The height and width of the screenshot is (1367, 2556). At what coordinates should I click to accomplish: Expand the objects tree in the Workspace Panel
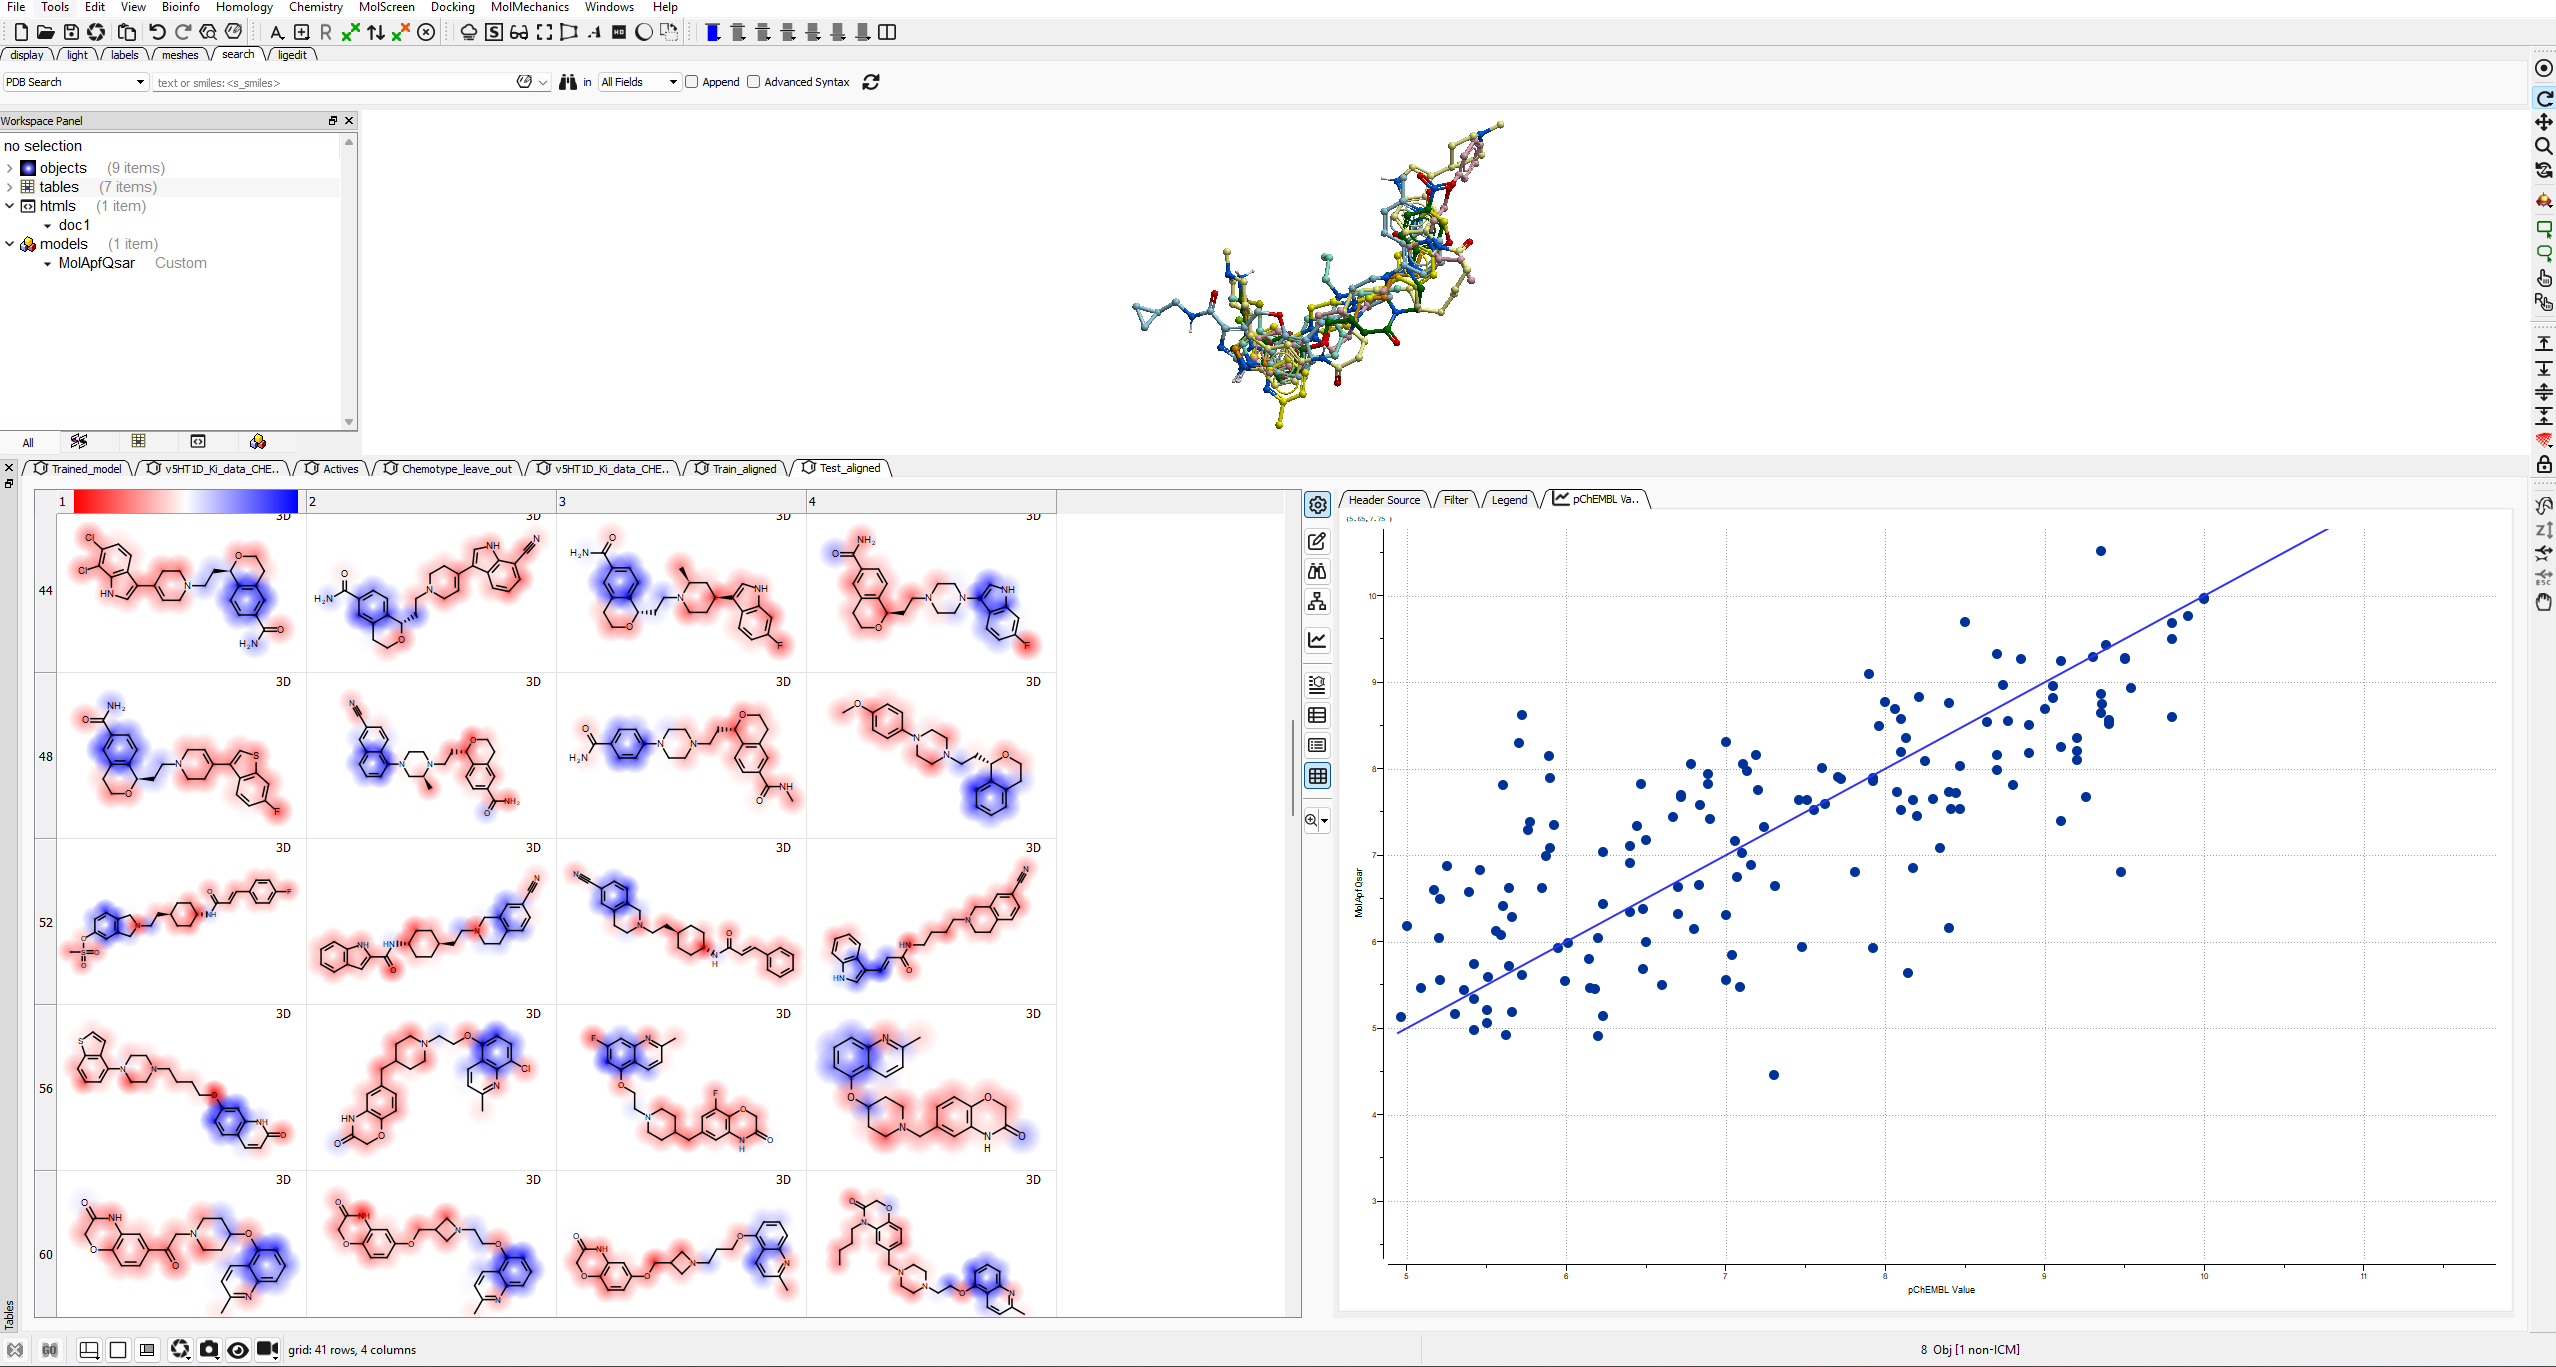(x=9, y=167)
